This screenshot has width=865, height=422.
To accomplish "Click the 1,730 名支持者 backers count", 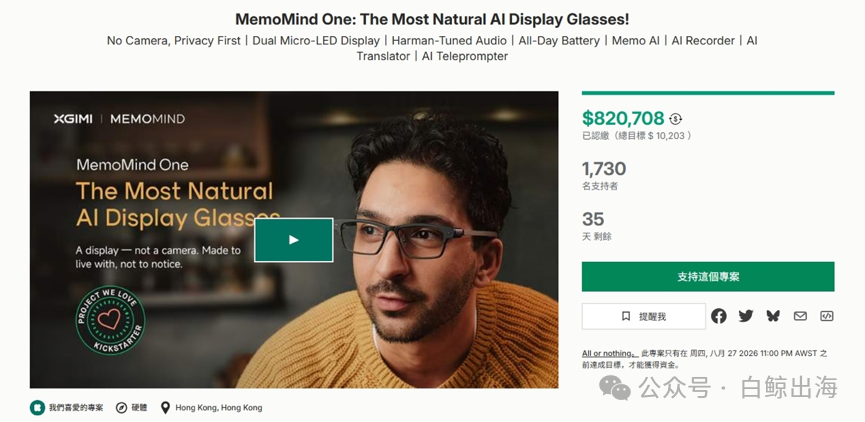I will (604, 176).
